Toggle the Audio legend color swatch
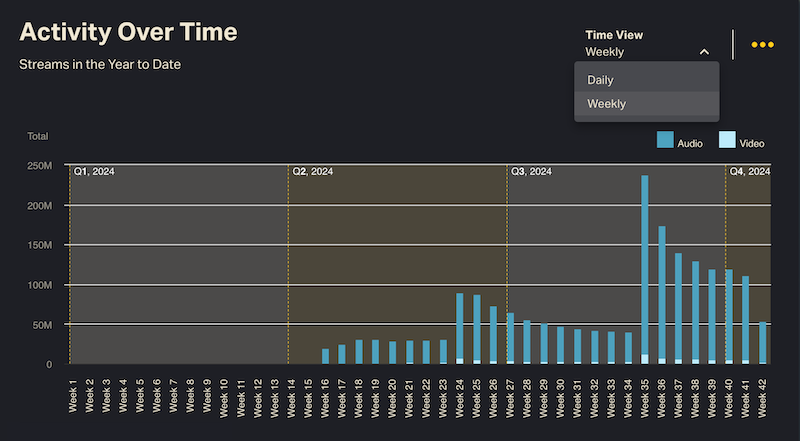 tap(665, 141)
